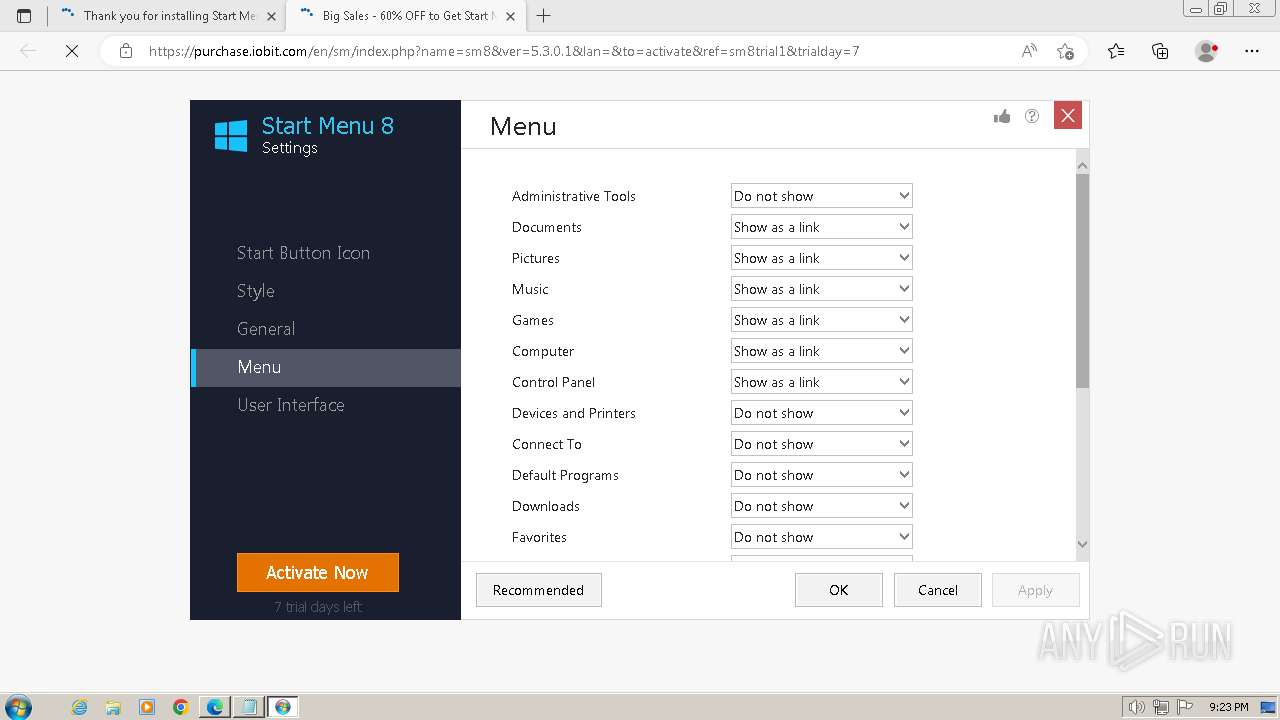This screenshot has width=1280, height=720.
Task: Expand Music display dropdown
Action: pos(821,289)
